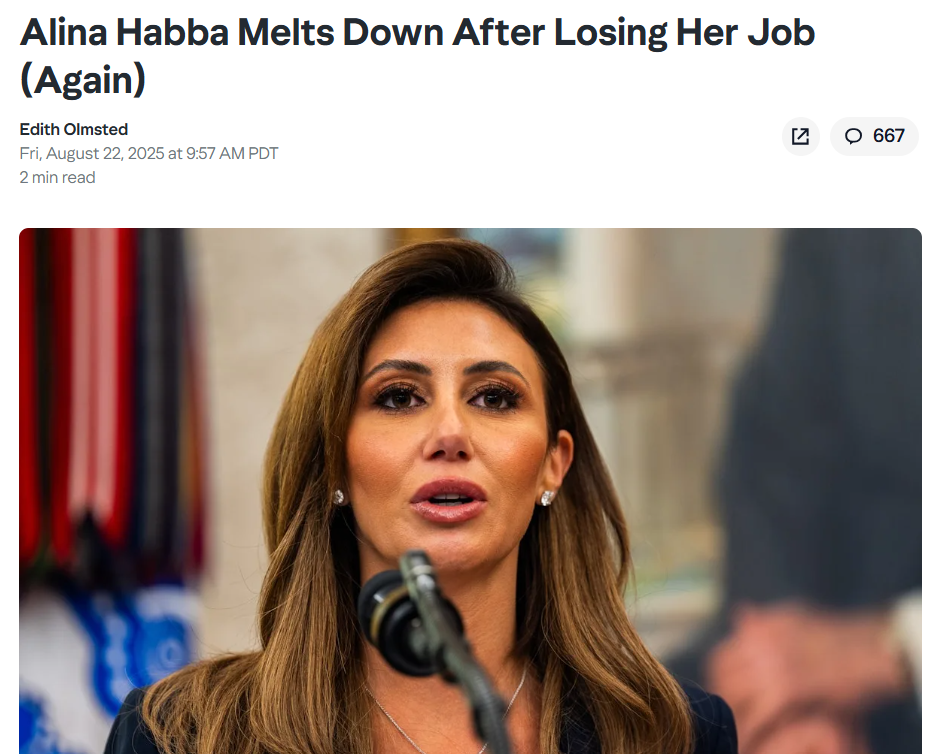Click the comment speech bubble icon
Viewport: 934px width, 754px height.
(x=853, y=136)
